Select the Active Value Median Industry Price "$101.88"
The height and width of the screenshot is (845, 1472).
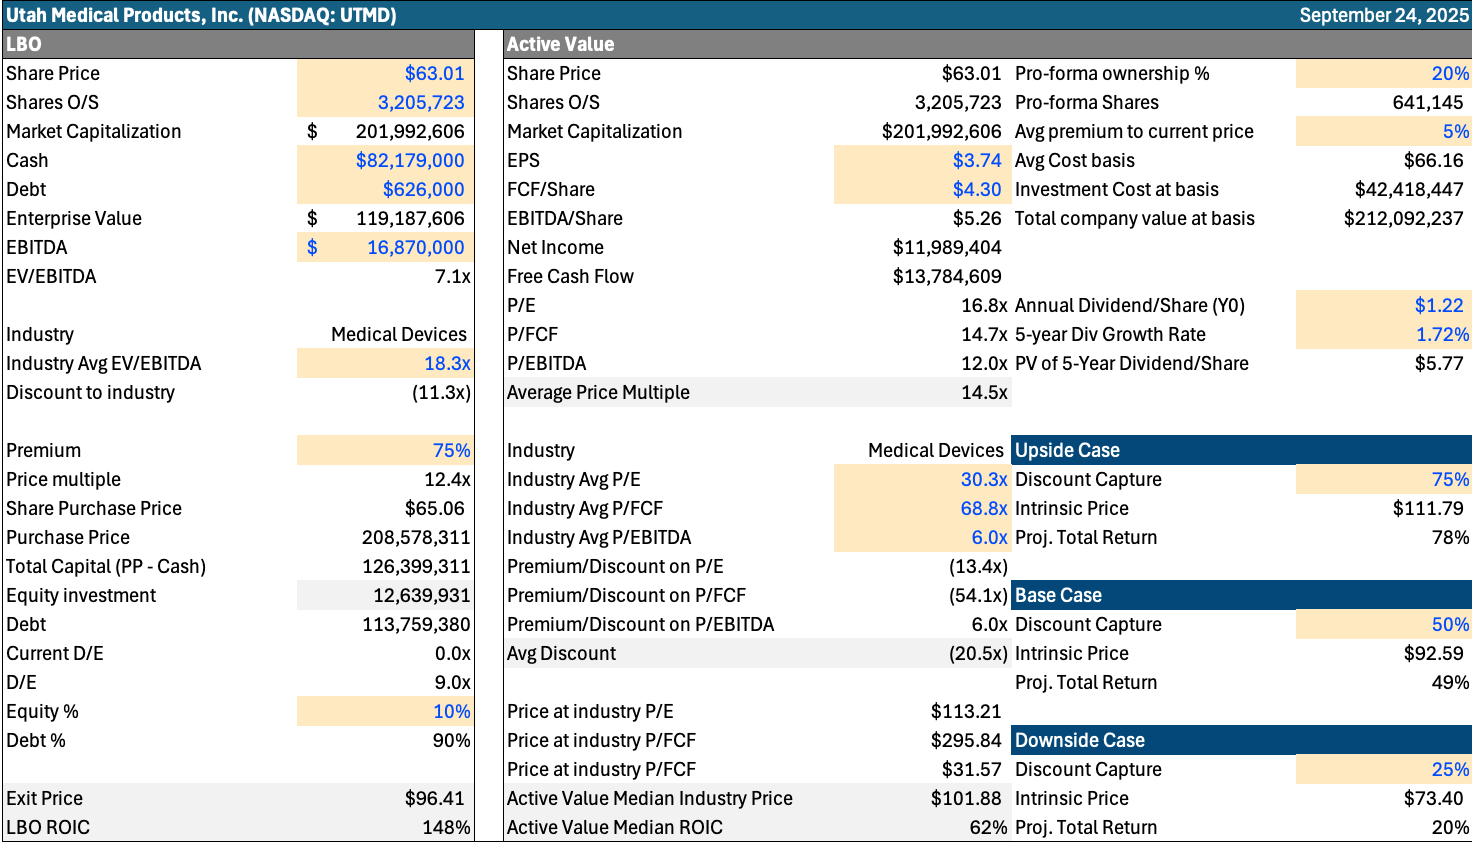966,798
